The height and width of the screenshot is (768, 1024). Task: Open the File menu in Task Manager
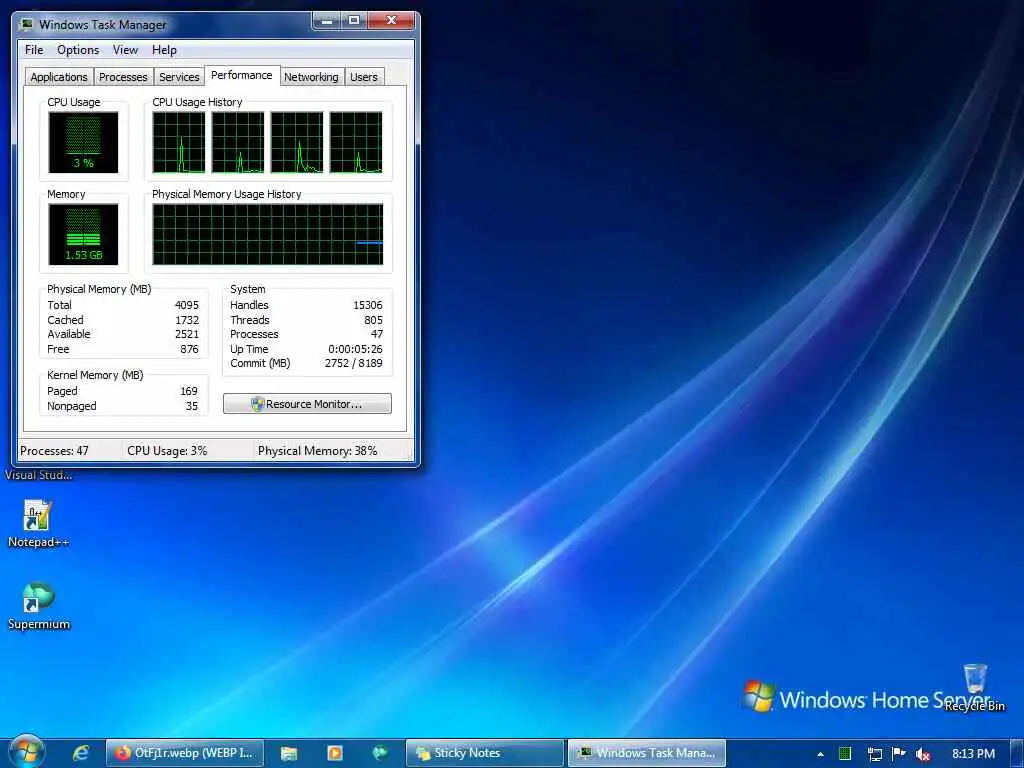click(34, 50)
